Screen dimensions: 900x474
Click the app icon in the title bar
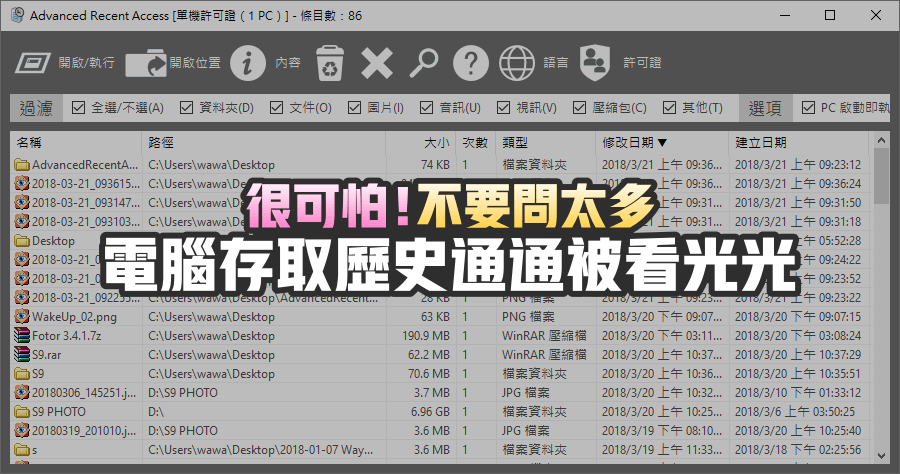(17, 15)
